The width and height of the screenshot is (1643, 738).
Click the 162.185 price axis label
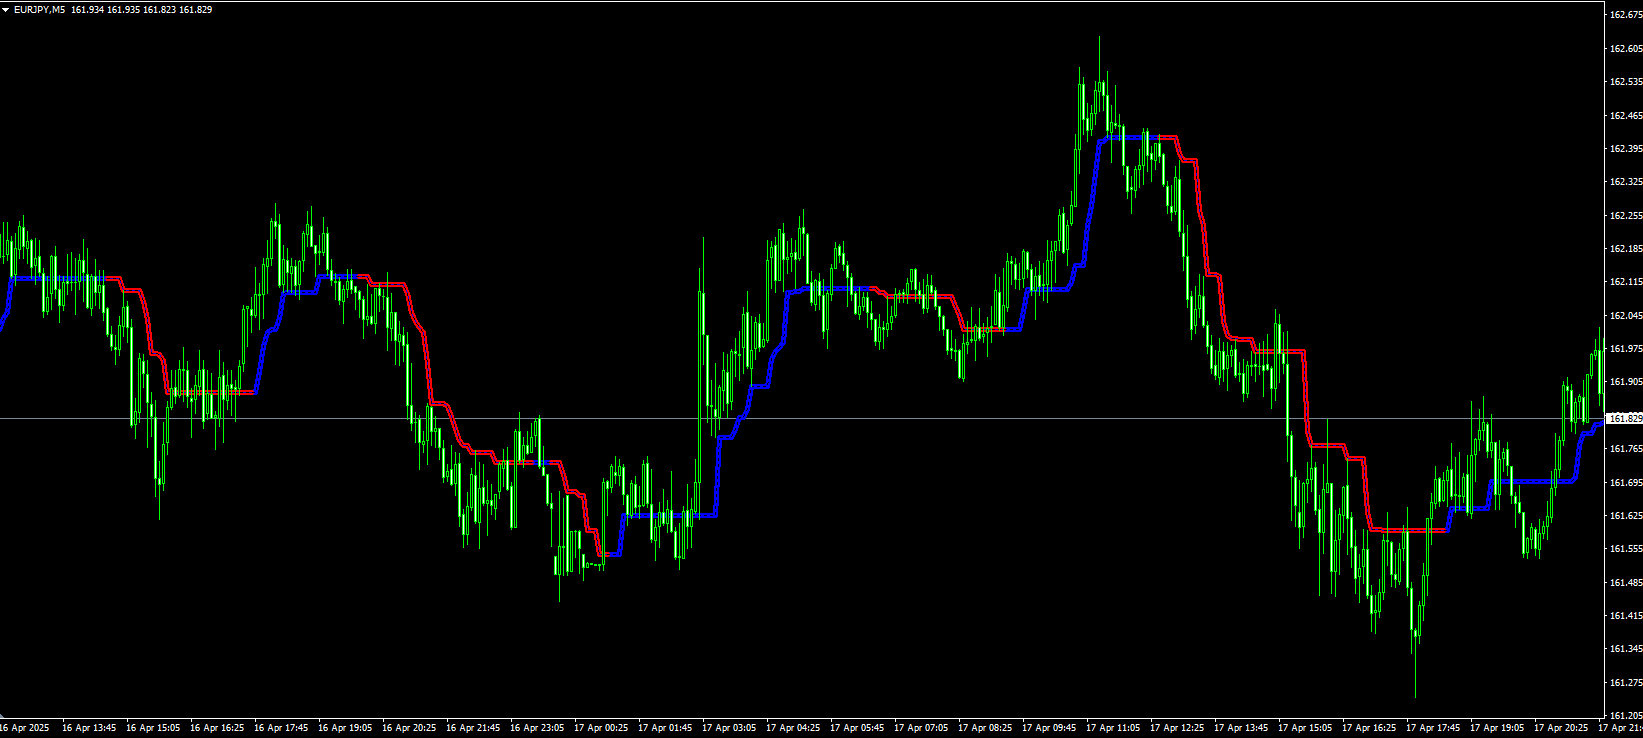(1625, 248)
